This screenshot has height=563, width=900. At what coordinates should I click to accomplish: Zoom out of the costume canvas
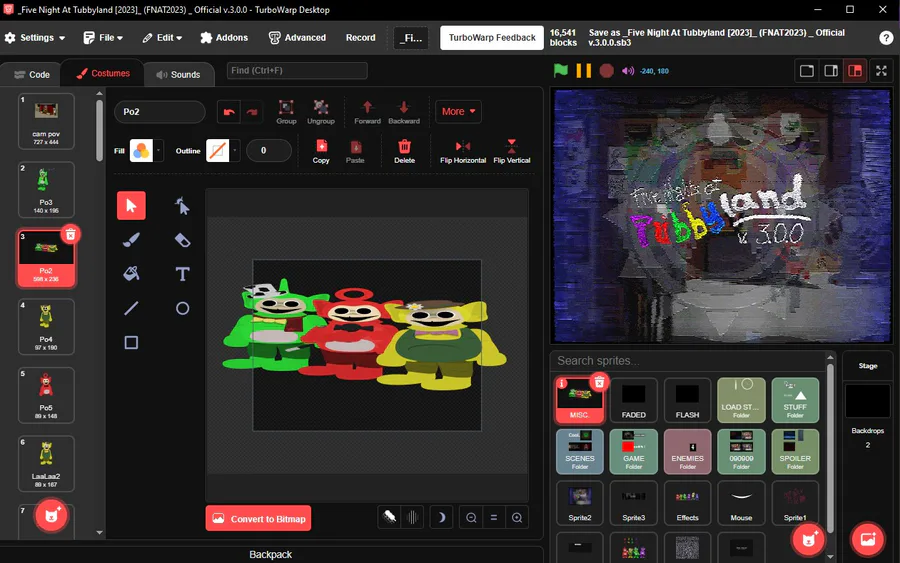[x=471, y=518]
